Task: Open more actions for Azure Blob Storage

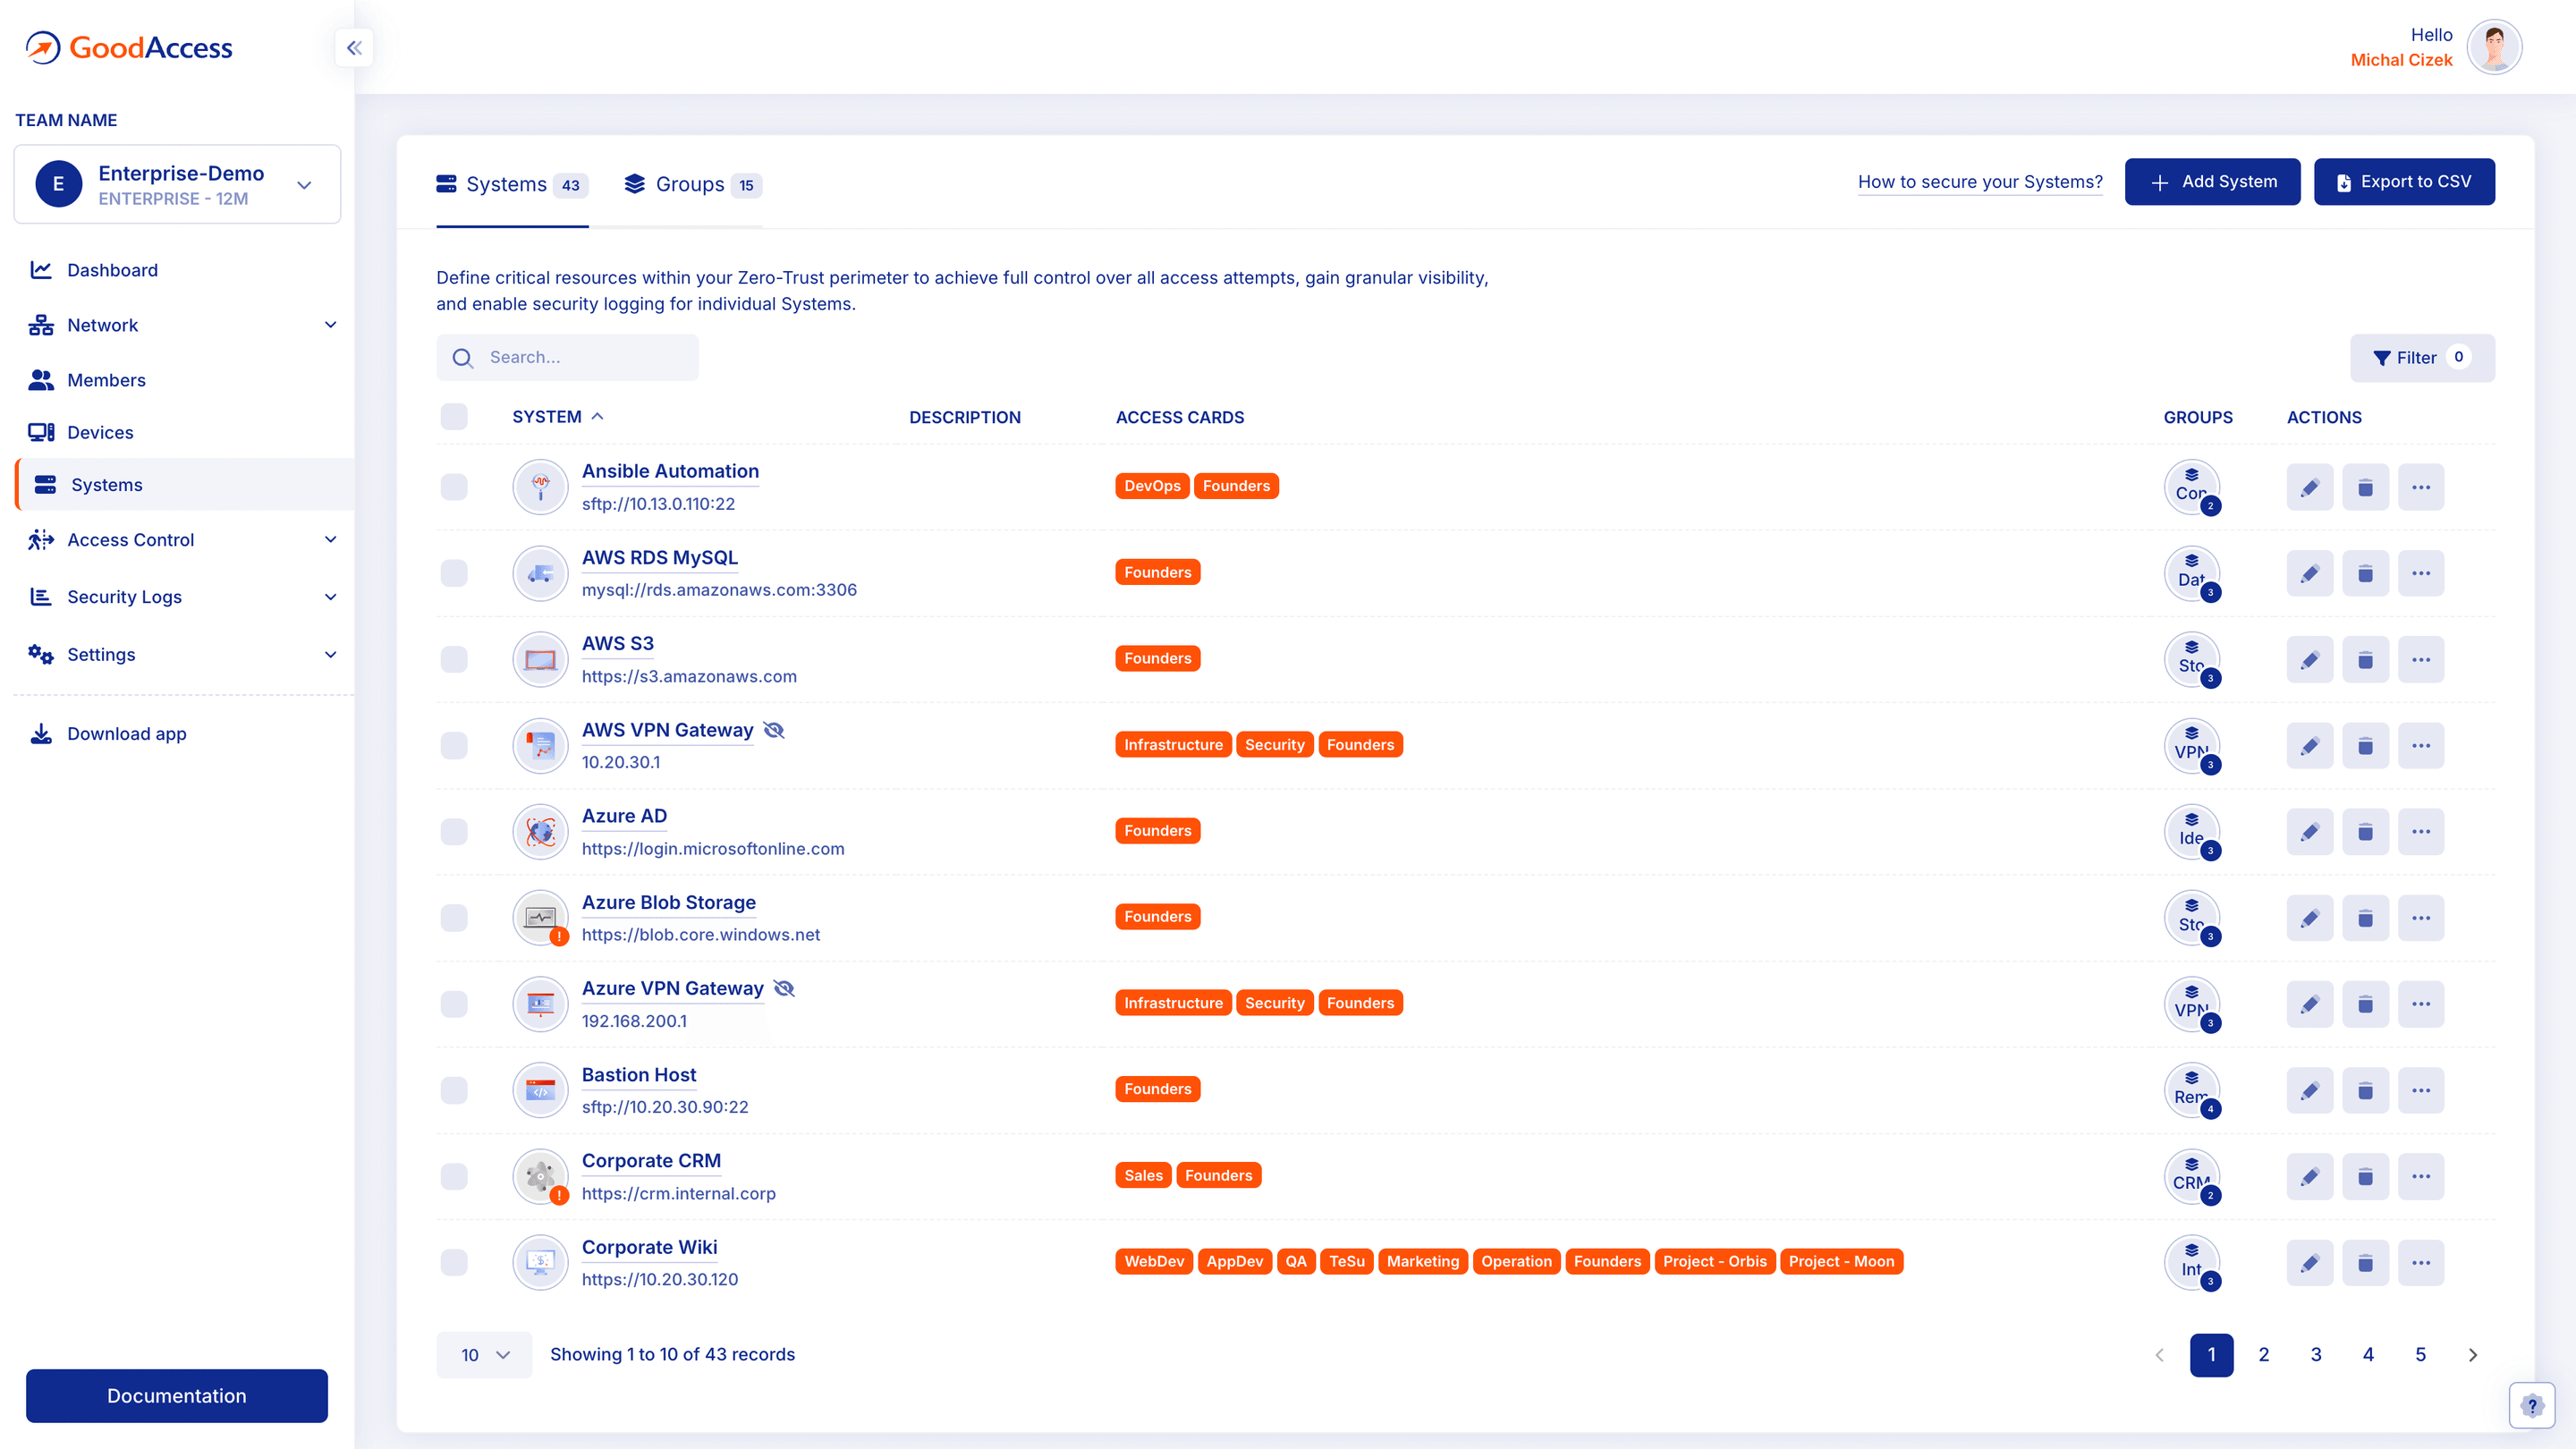Action: click(2421, 918)
